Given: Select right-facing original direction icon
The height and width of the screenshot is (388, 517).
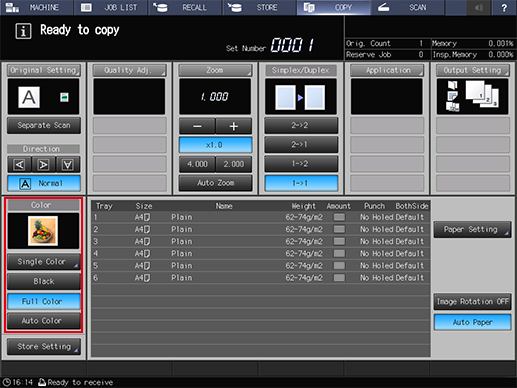Looking at the screenshot, I should tap(43, 164).
